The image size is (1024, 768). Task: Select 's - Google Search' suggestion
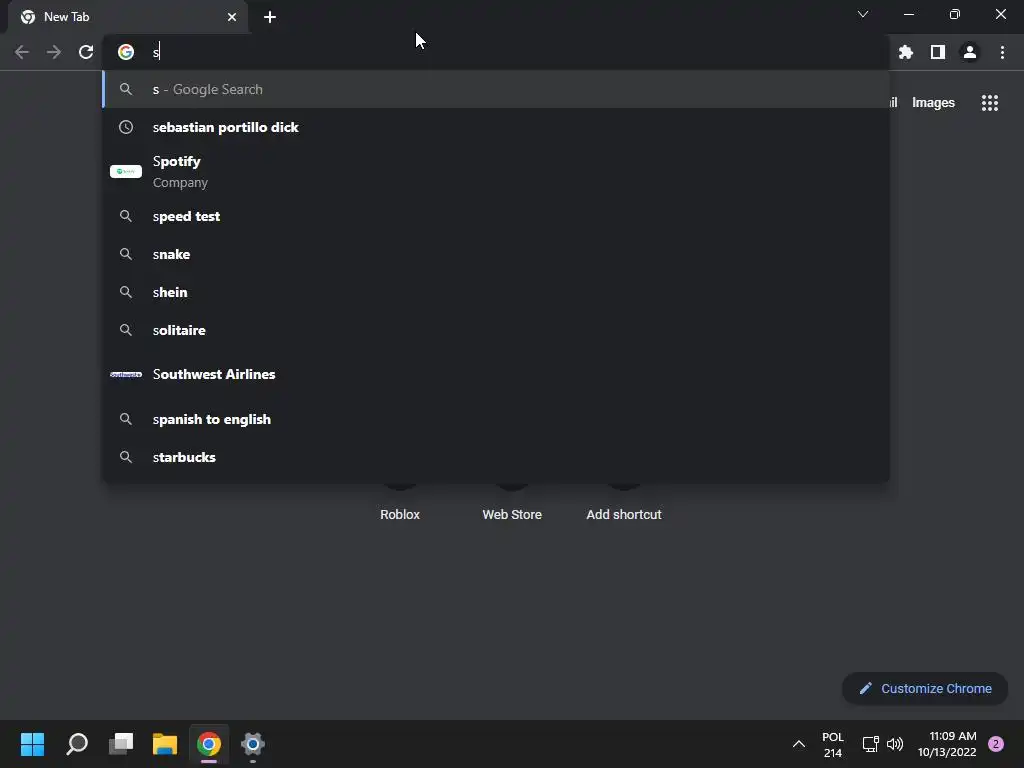[496, 89]
